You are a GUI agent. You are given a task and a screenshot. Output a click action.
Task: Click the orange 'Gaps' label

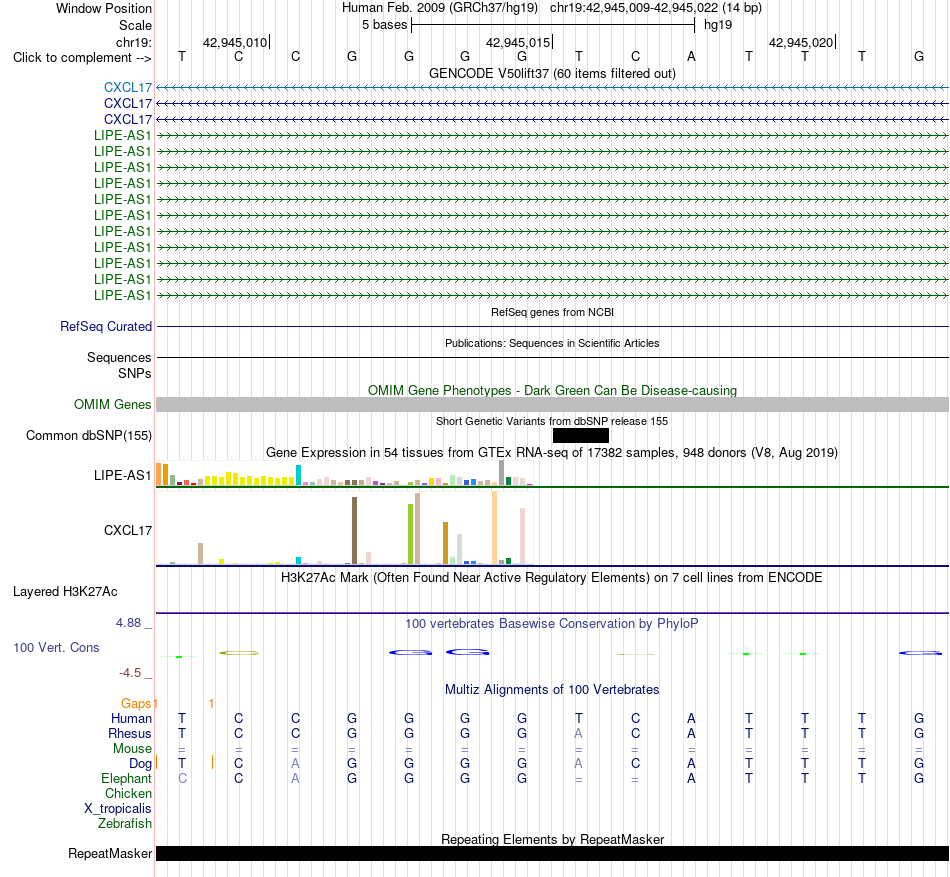click(136, 703)
